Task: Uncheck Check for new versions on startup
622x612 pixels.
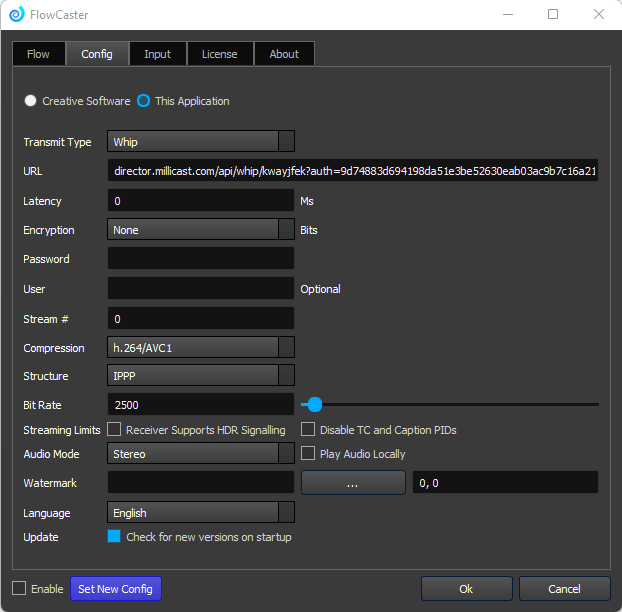Action: 114,537
